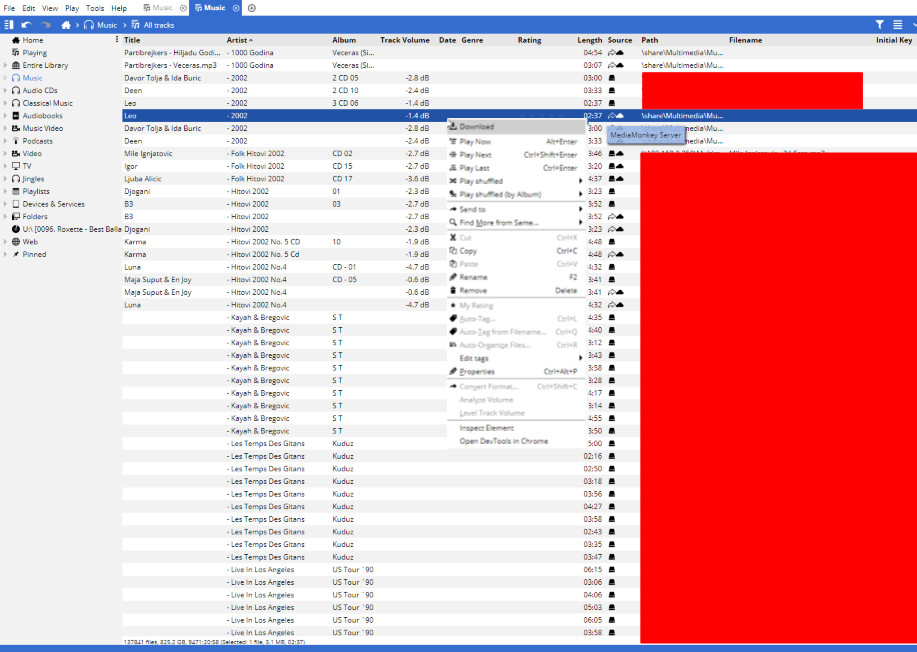Close the active Music tab

236,8
